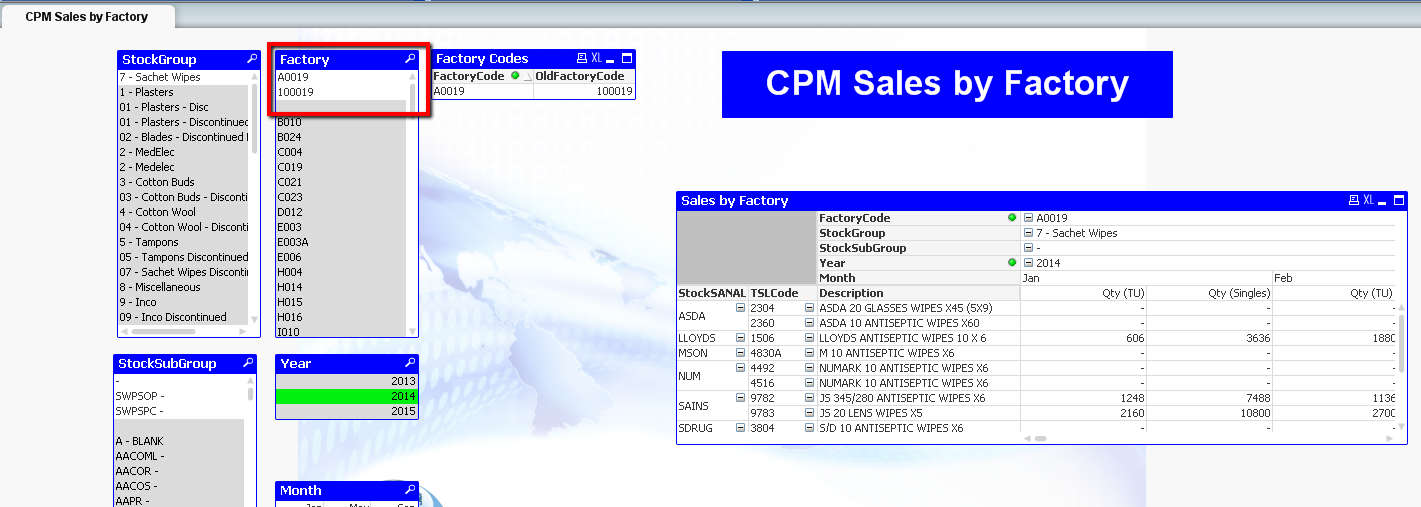Print the Sales by Factory table
The image size is (1421, 507).
tap(1354, 201)
